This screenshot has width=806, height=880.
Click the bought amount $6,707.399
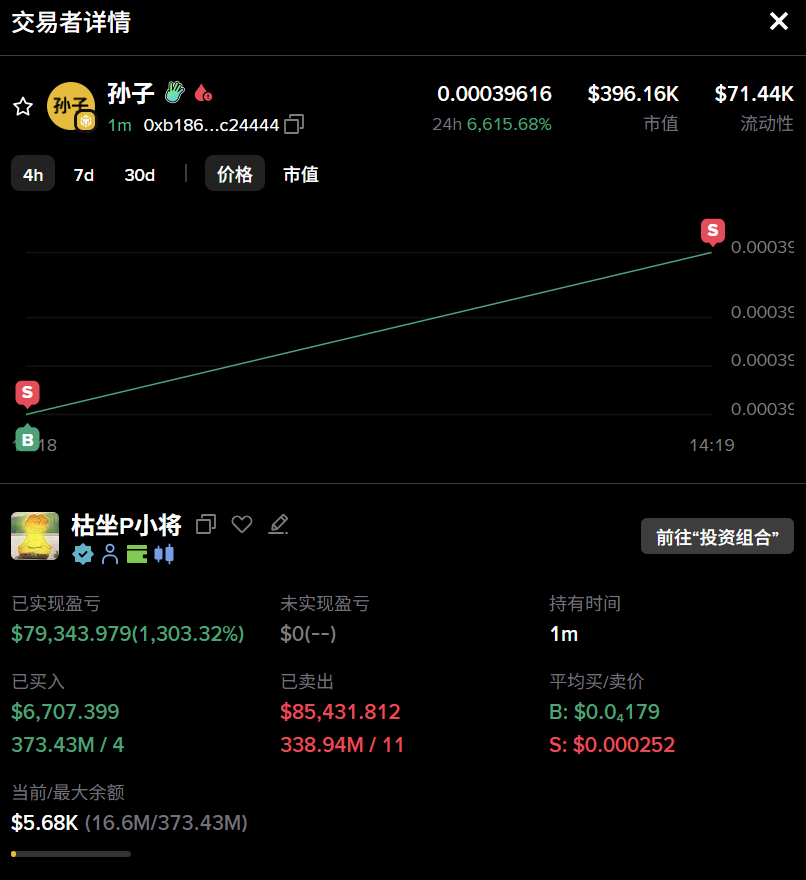point(65,712)
